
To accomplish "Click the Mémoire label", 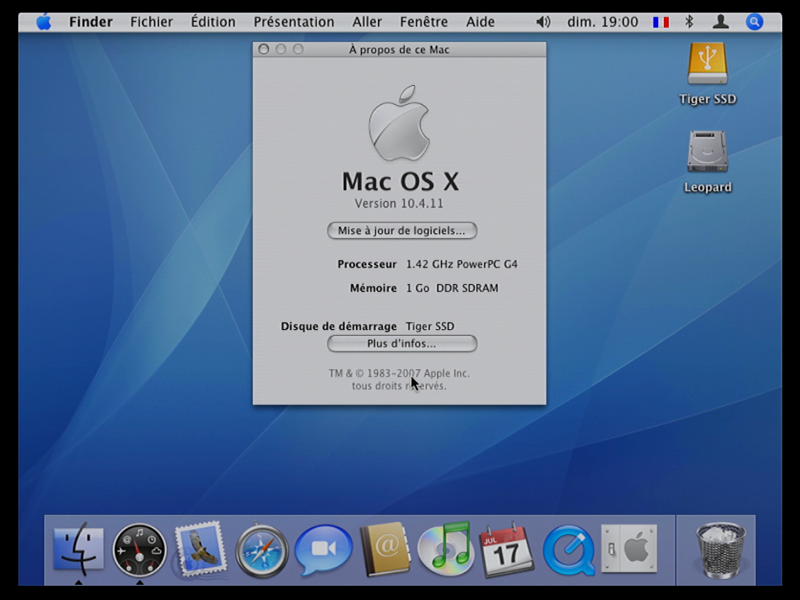I will pos(373,288).
